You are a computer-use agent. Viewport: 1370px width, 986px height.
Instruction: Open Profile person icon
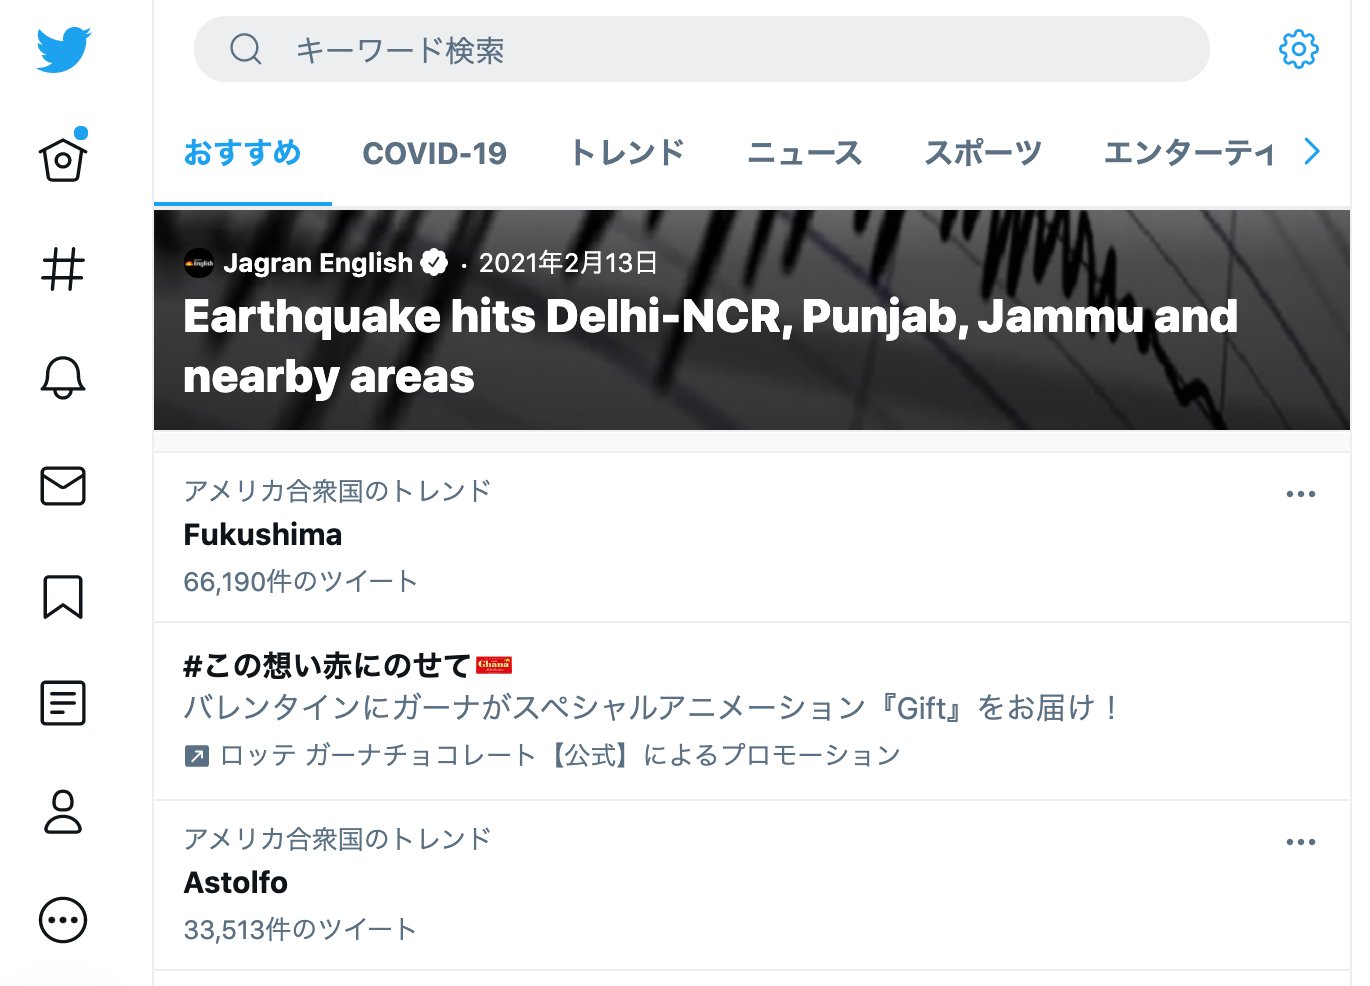coord(63,812)
